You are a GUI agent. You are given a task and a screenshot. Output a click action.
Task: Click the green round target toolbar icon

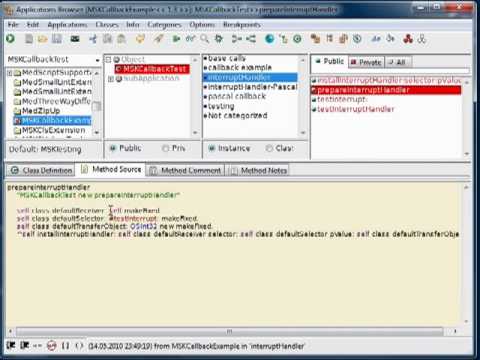[297, 39]
